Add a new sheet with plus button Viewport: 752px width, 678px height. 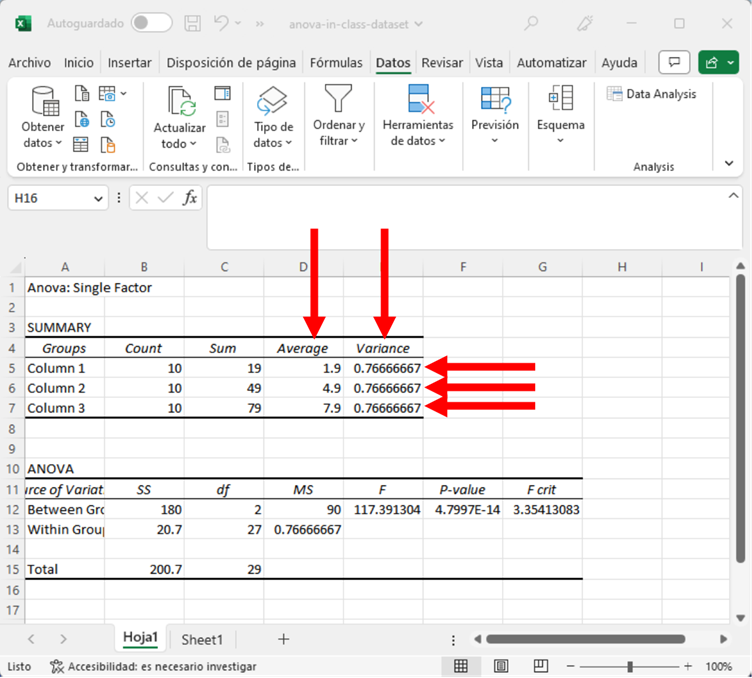point(283,639)
